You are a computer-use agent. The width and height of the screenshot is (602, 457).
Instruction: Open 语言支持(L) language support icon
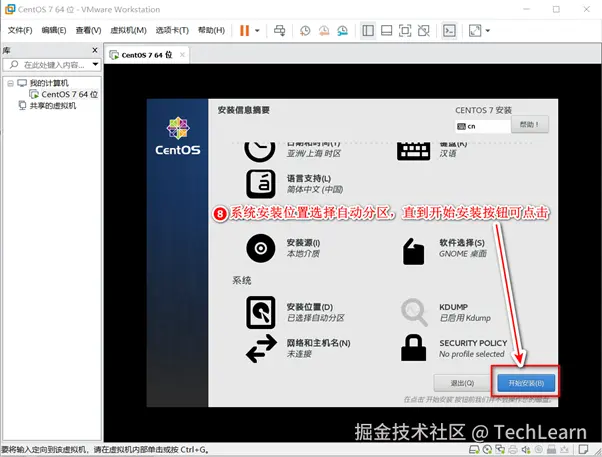point(261,184)
